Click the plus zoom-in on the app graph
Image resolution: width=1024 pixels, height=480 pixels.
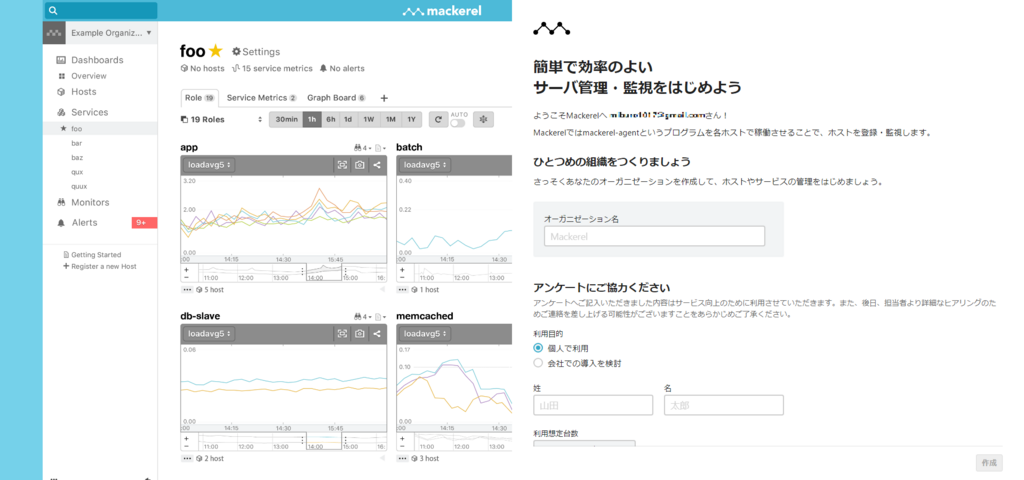[186, 269]
